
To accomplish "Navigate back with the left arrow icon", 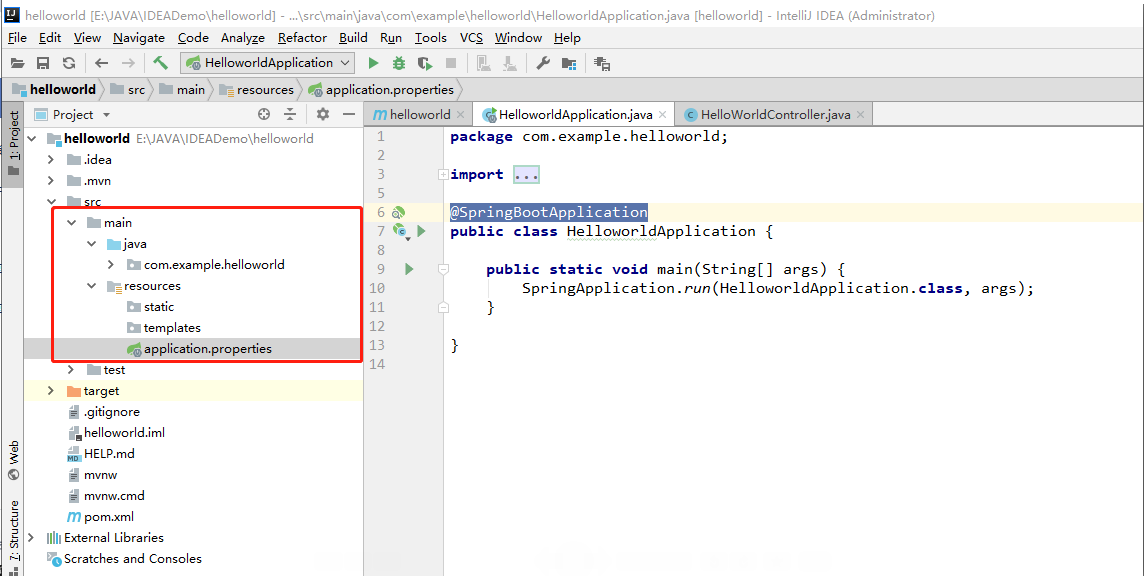I will [x=101, y=64].
